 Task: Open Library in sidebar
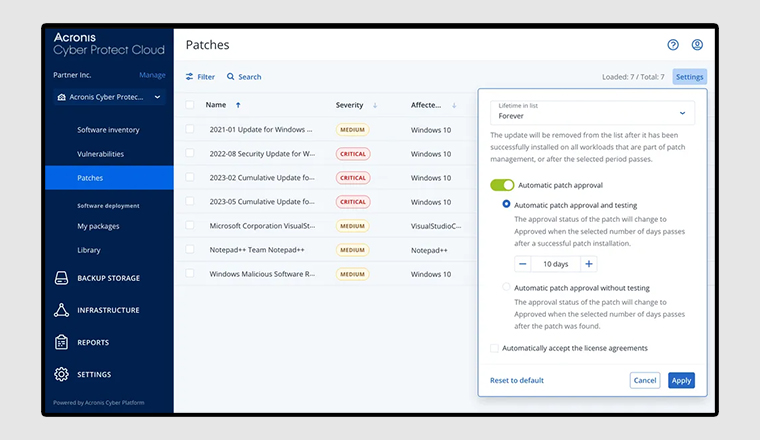point(89,250)
